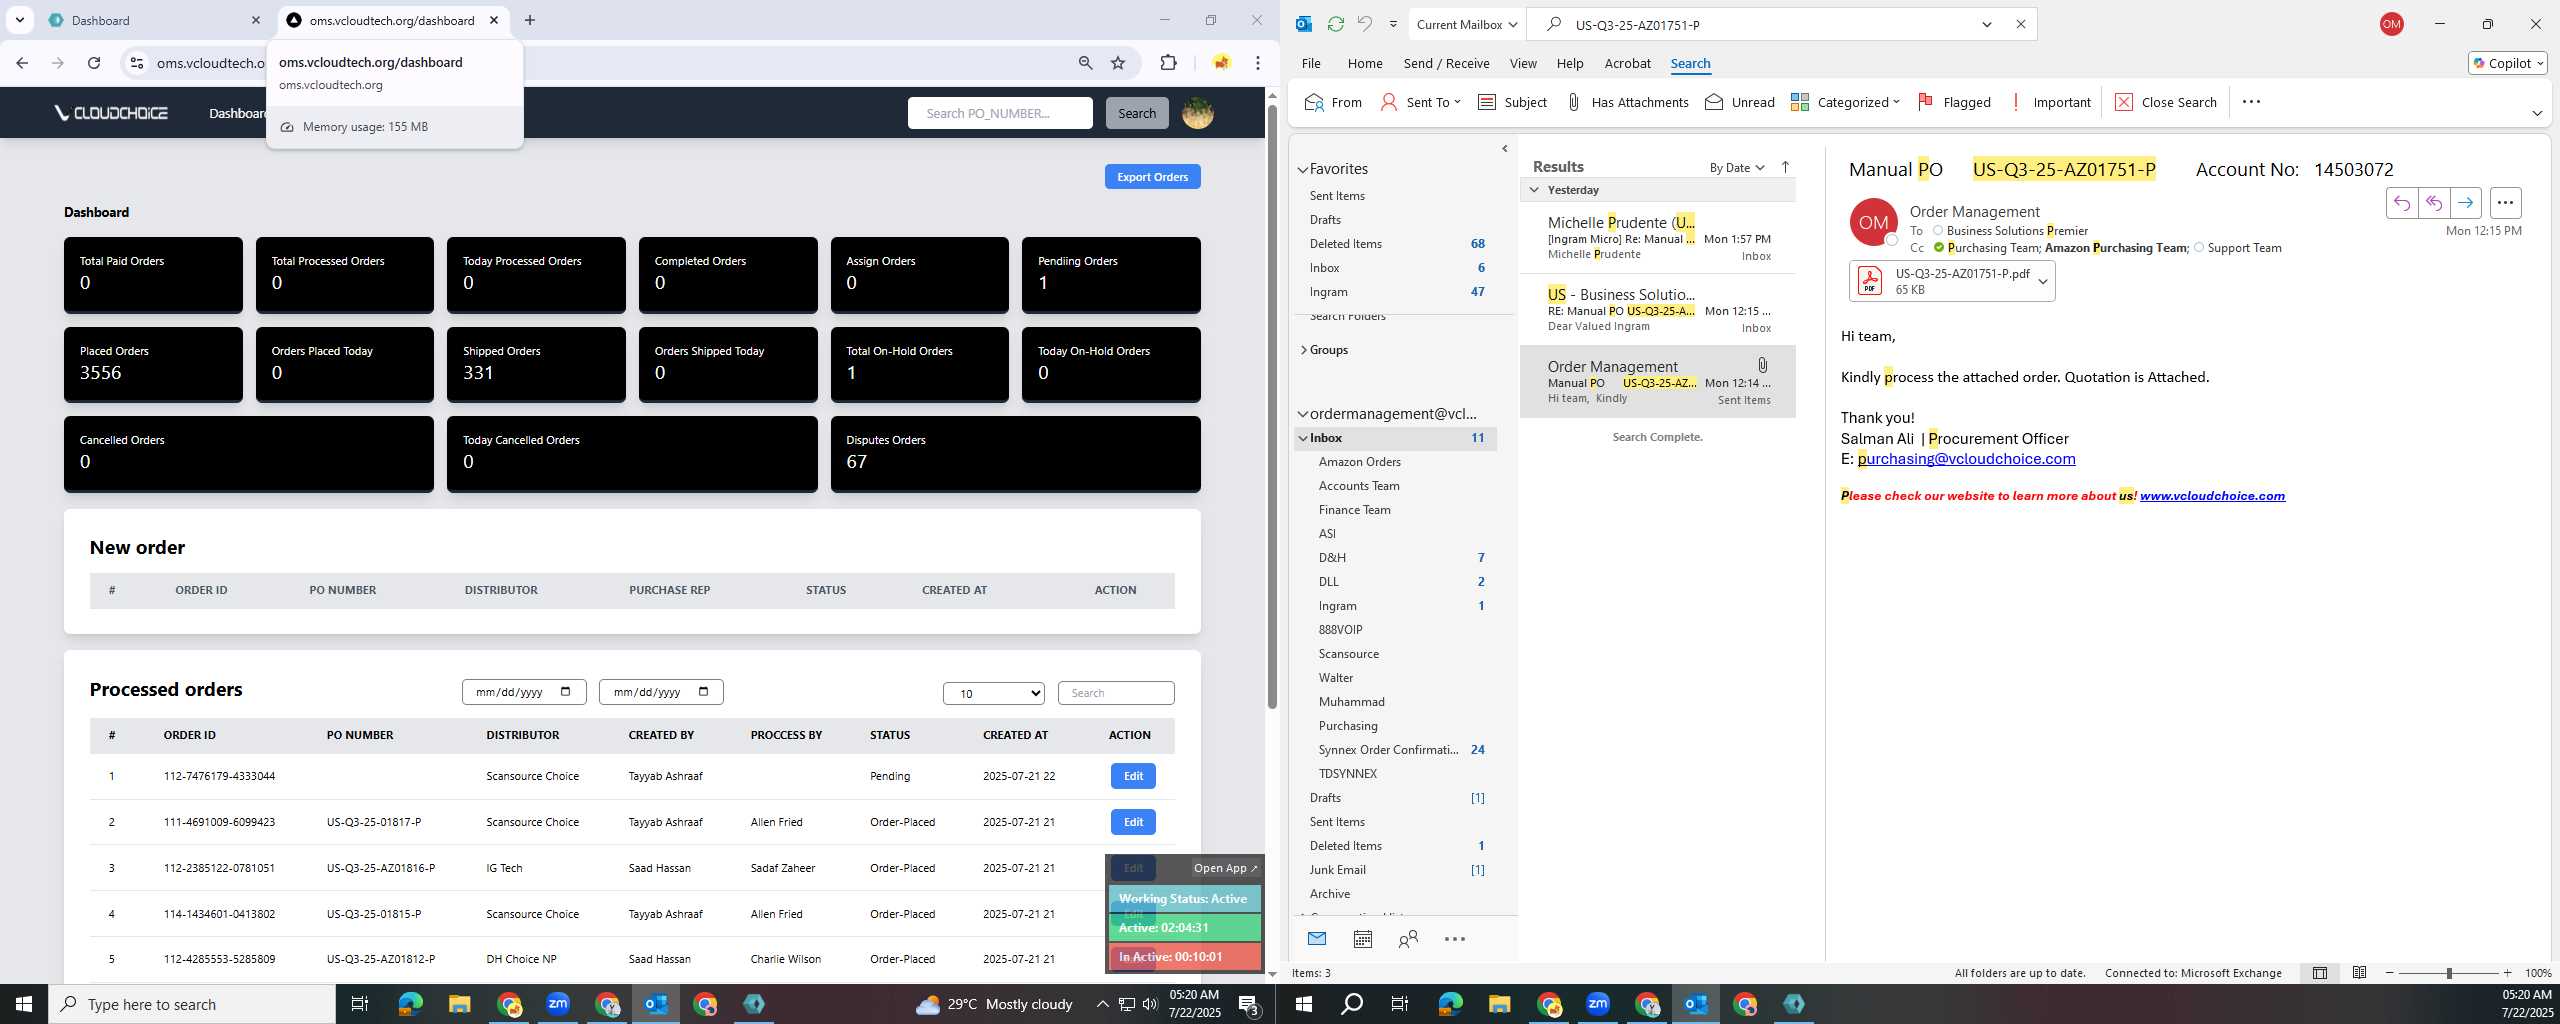Screen dimensions: 2560x1024
Task: Open Sent To filter dropdown
Action: click(1421, 102)
